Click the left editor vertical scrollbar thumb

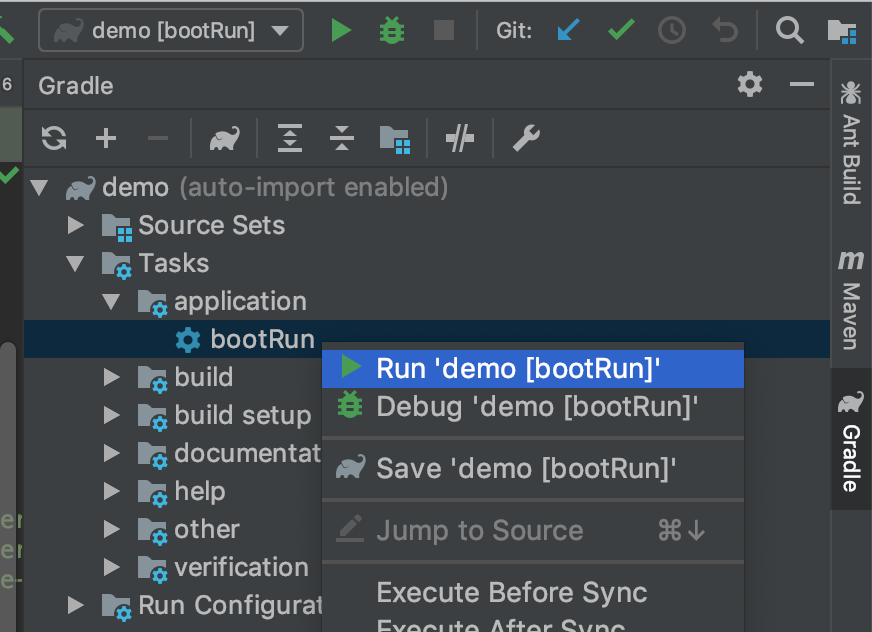tap(8, 487)
